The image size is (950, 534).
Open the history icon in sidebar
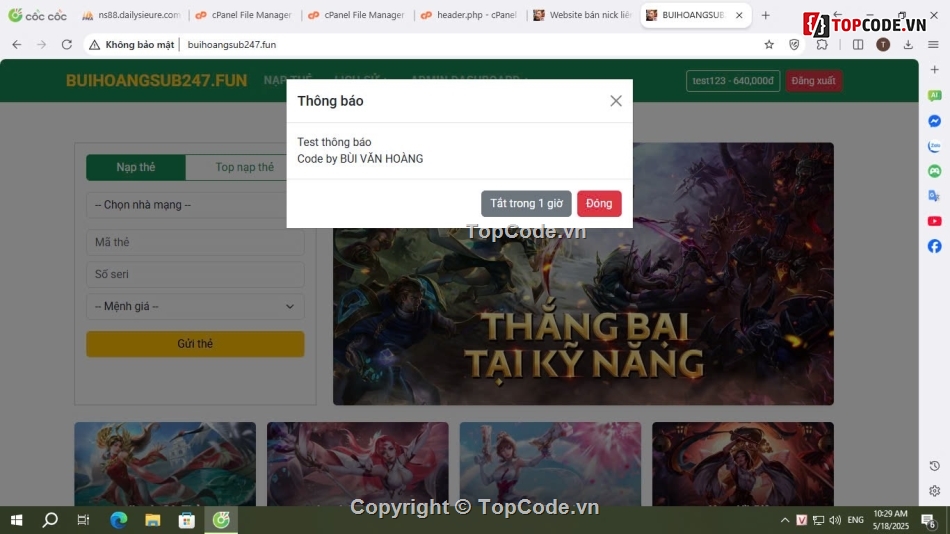[934, 466]
